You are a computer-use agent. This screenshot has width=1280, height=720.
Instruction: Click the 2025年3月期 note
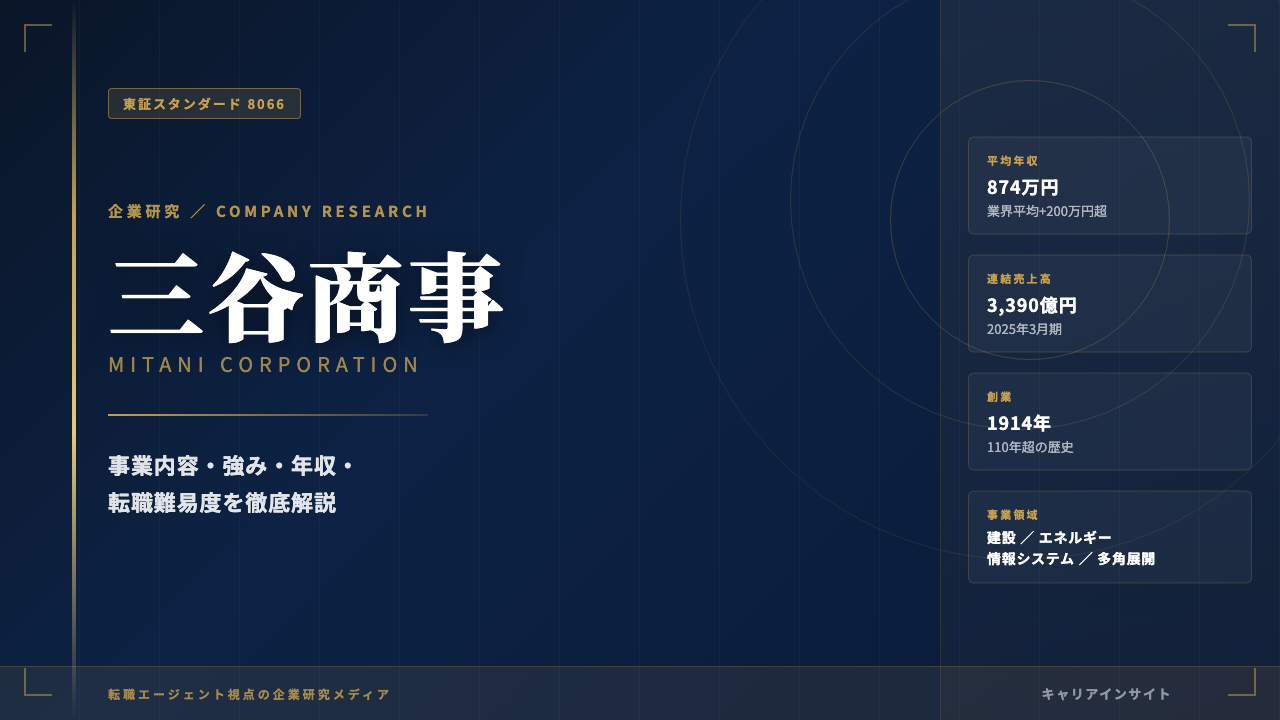(x=1024, y=329)
